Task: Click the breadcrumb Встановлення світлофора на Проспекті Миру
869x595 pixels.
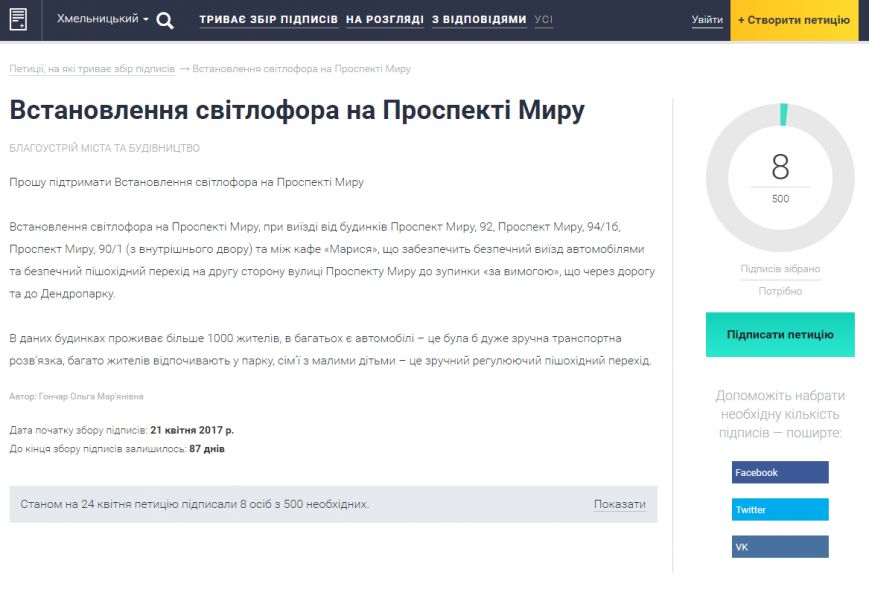Action: pos(301,69)
